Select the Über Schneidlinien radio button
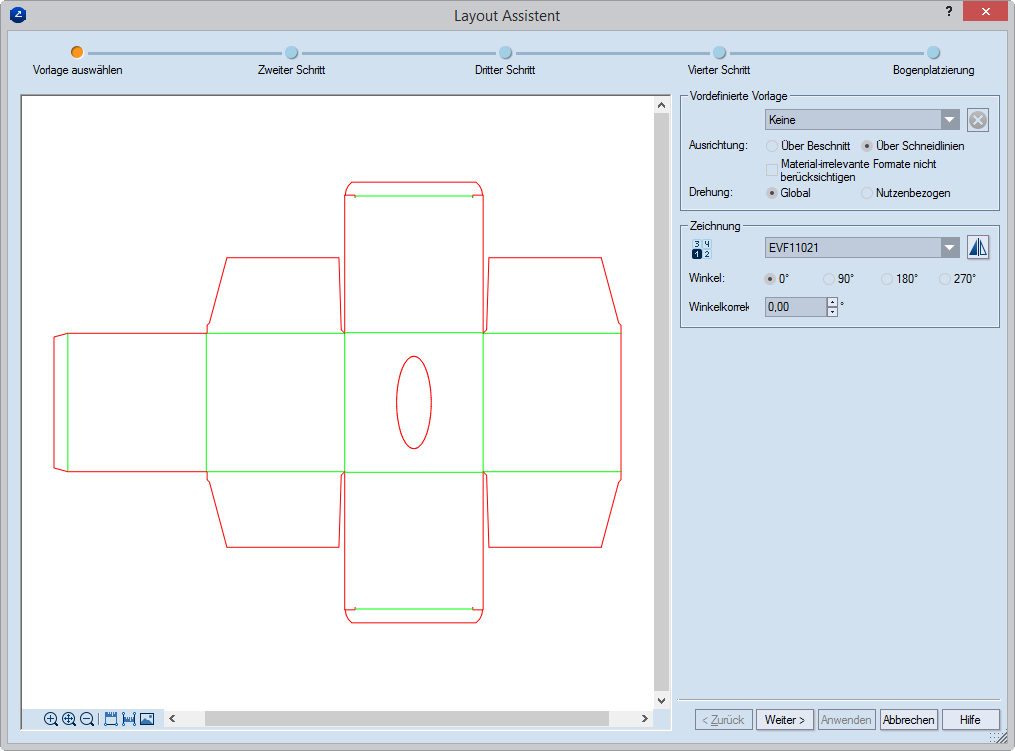This screenshot has height=751, width=1015. click(x=867, y=146)
